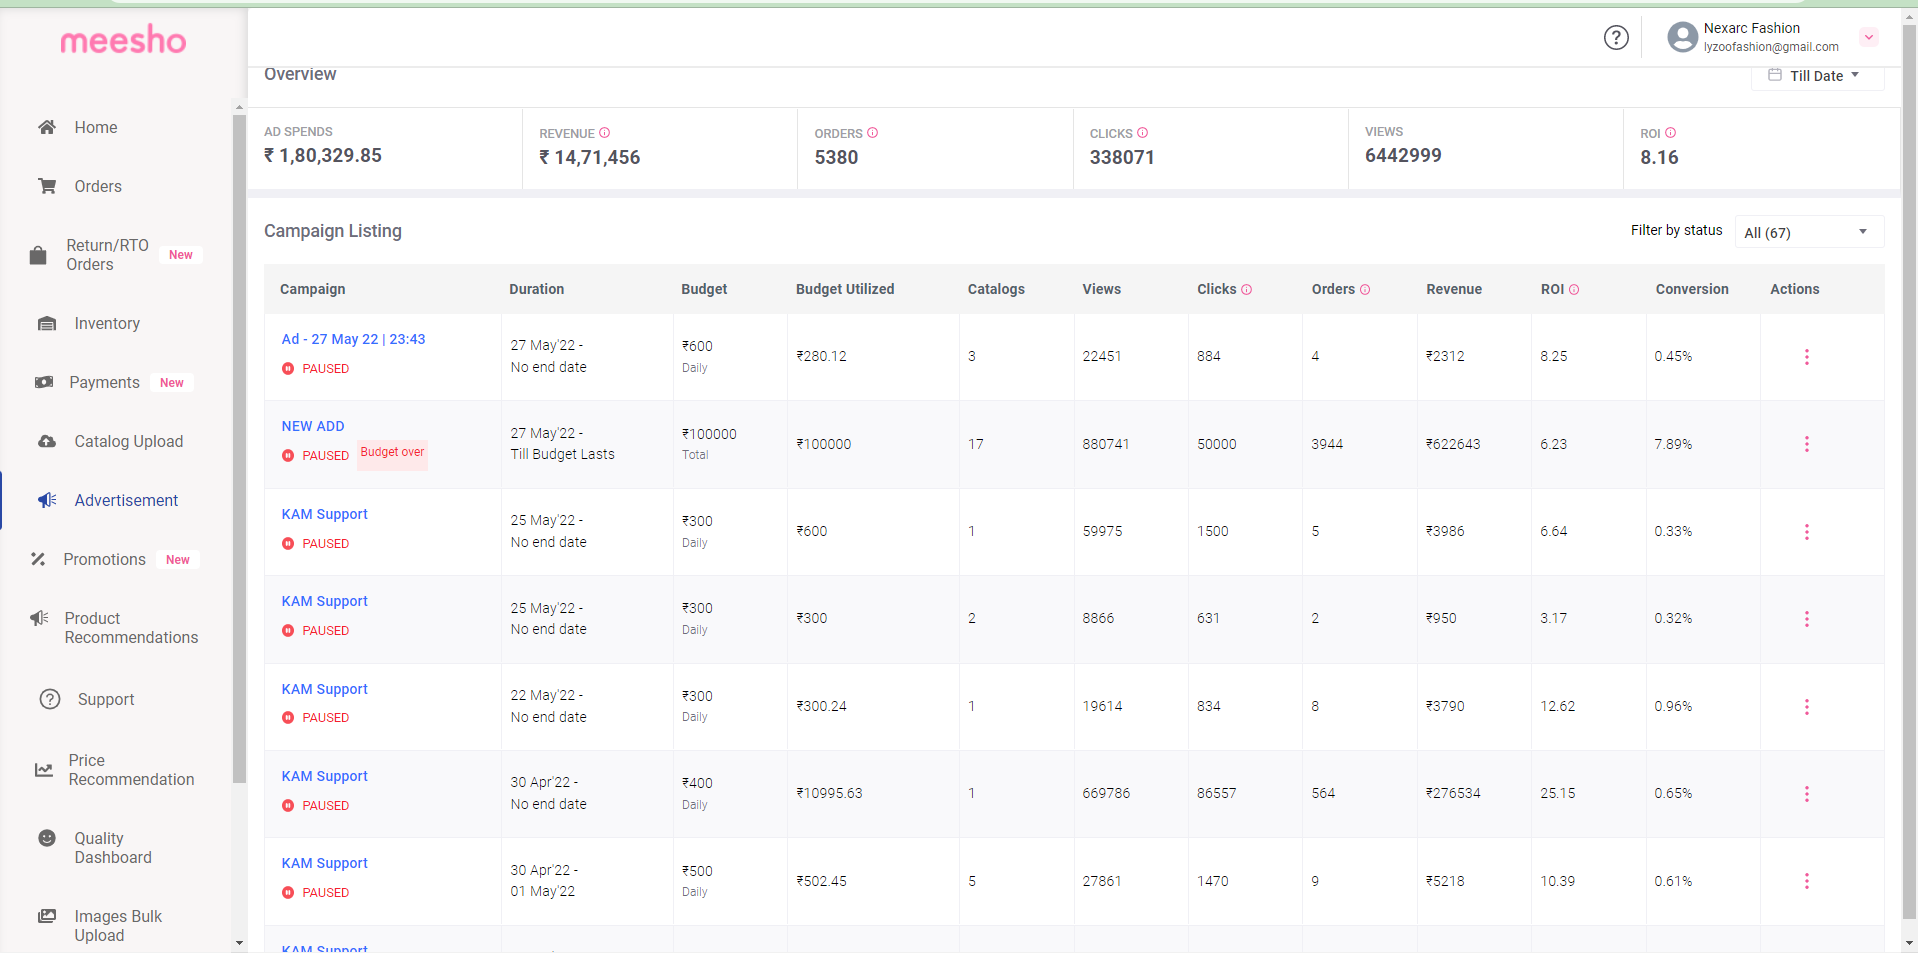The width and height of the screenshot is (1918, 953).
Task: Open the Filter by status dropdown
Action: [1808, 232]
